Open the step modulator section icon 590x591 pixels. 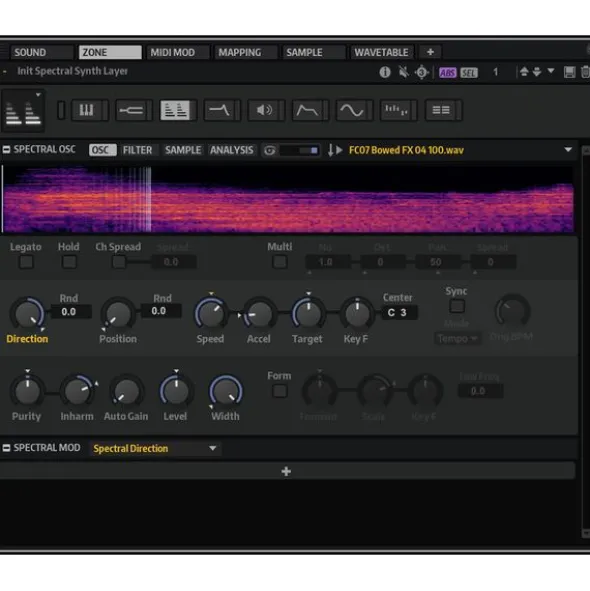pos(396,110)
